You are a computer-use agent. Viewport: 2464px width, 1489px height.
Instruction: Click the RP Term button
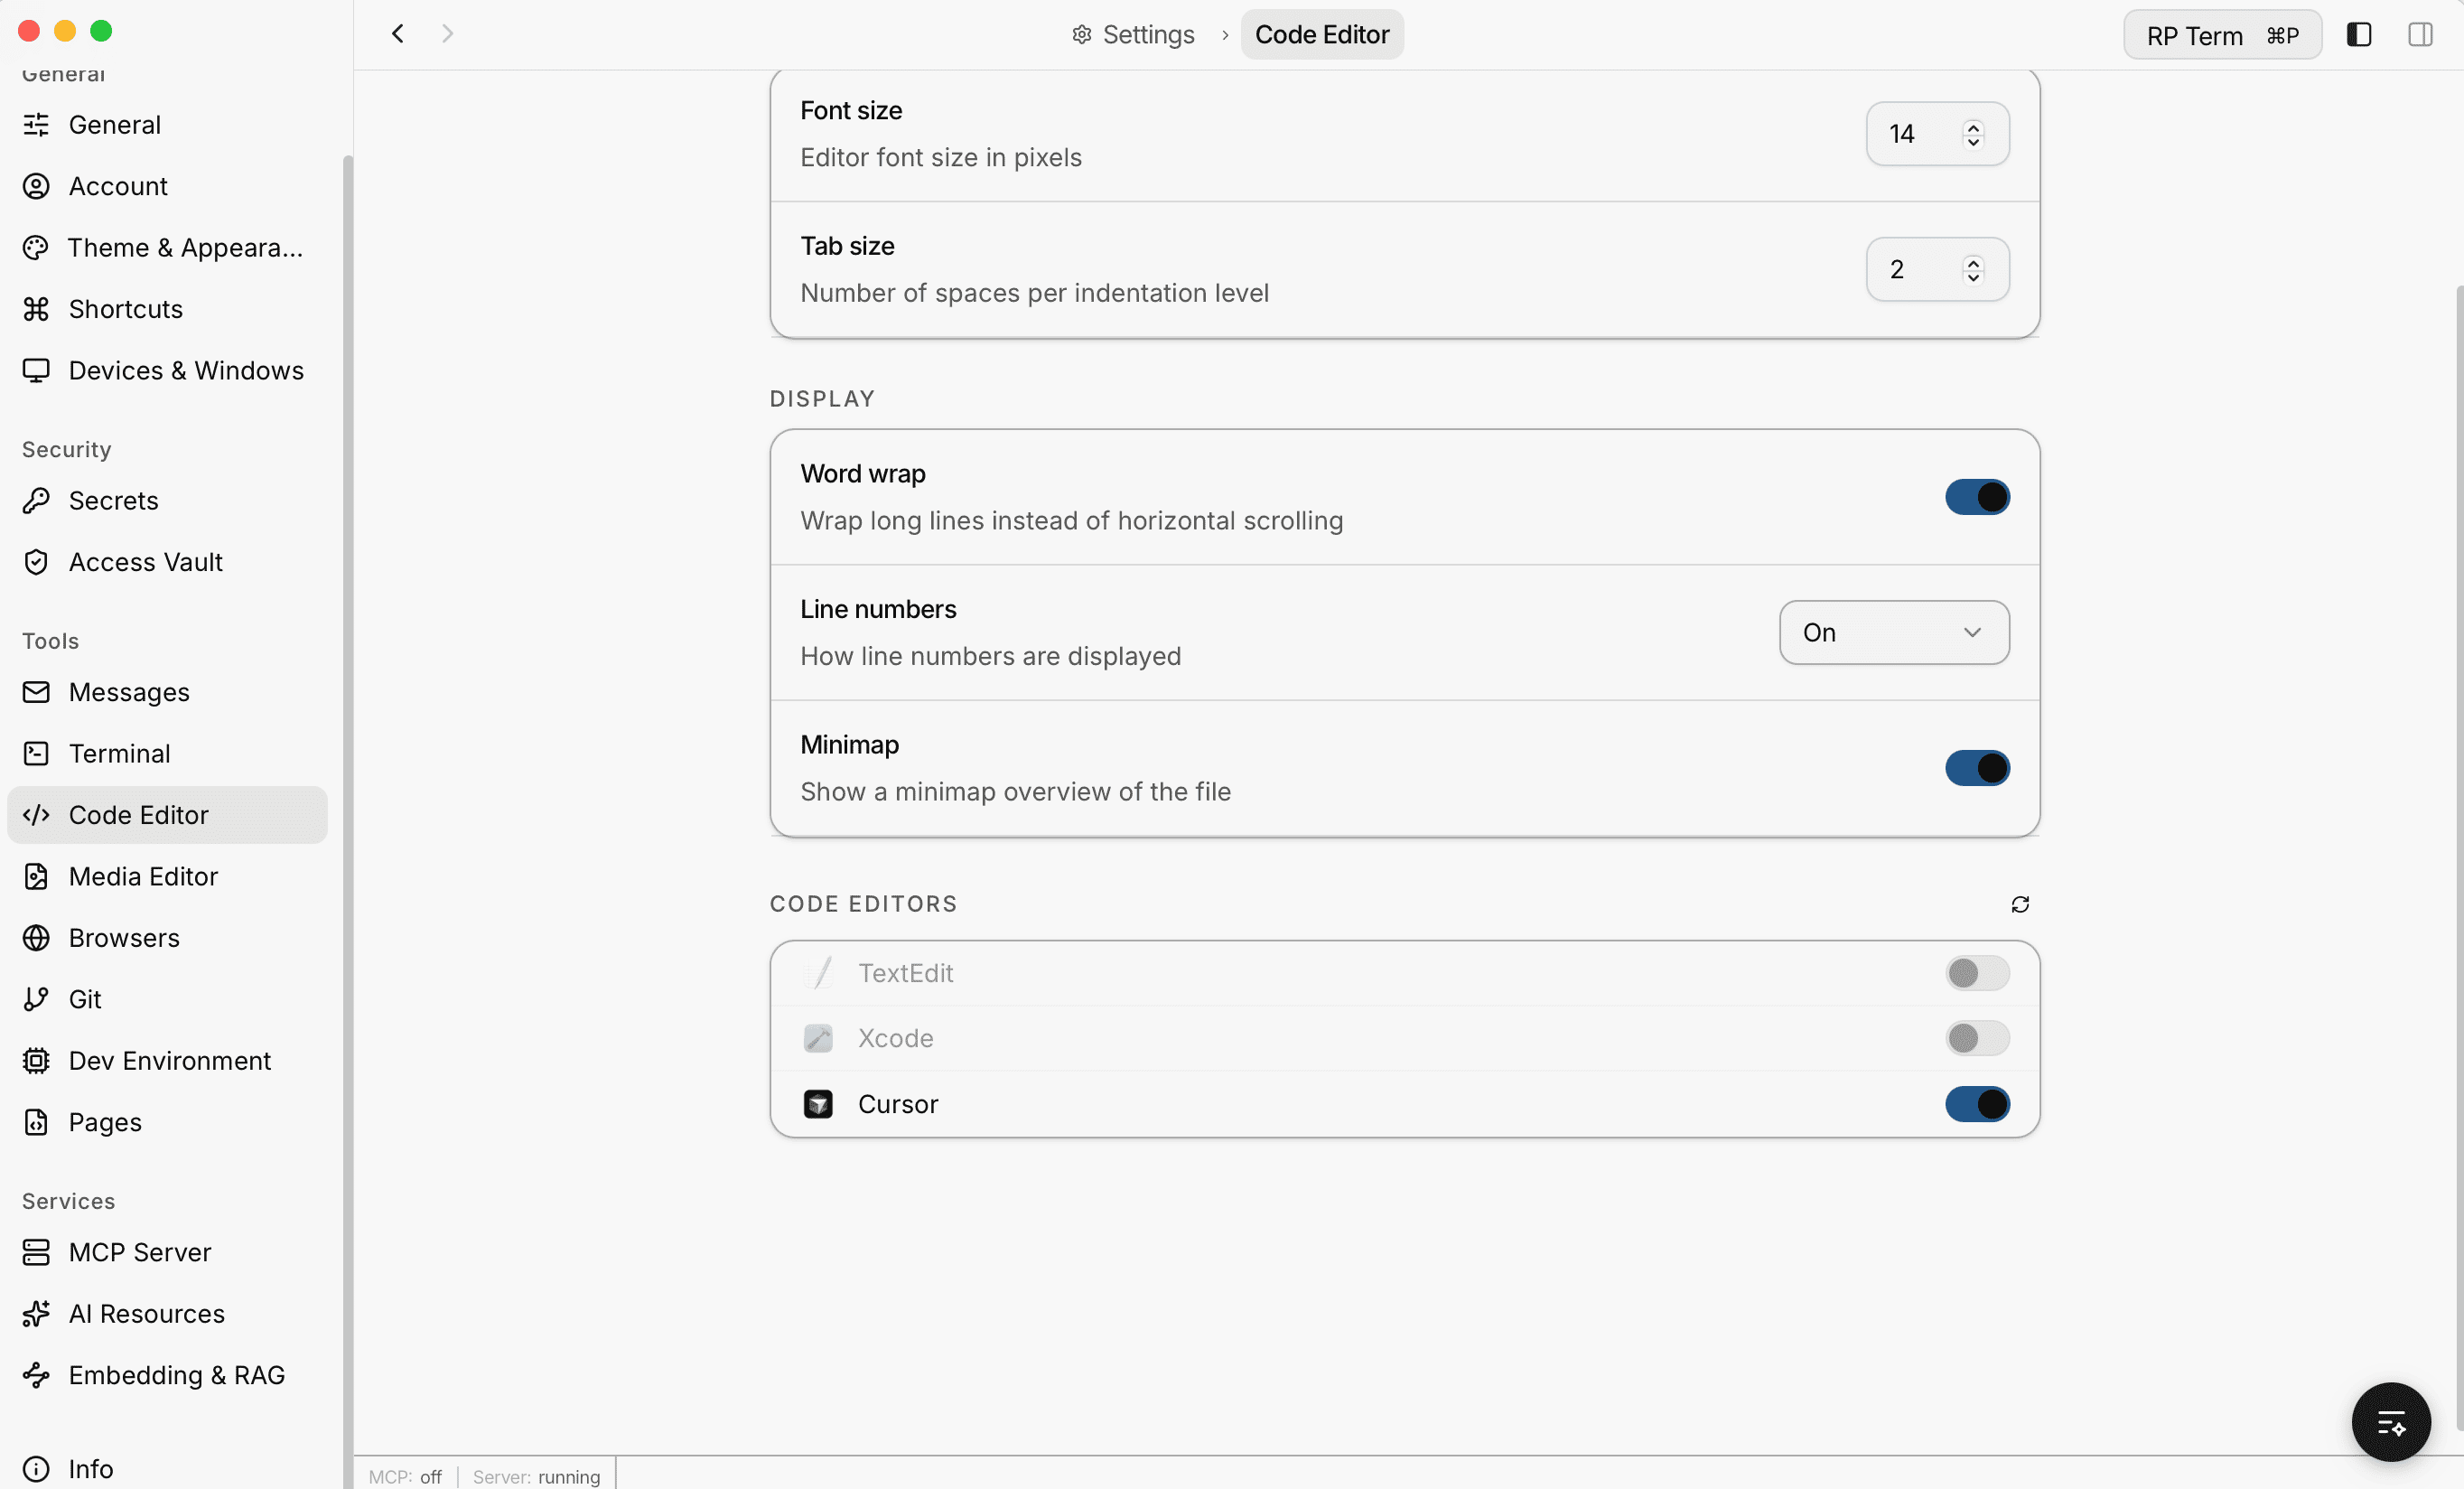click(x=2222, y=34)
